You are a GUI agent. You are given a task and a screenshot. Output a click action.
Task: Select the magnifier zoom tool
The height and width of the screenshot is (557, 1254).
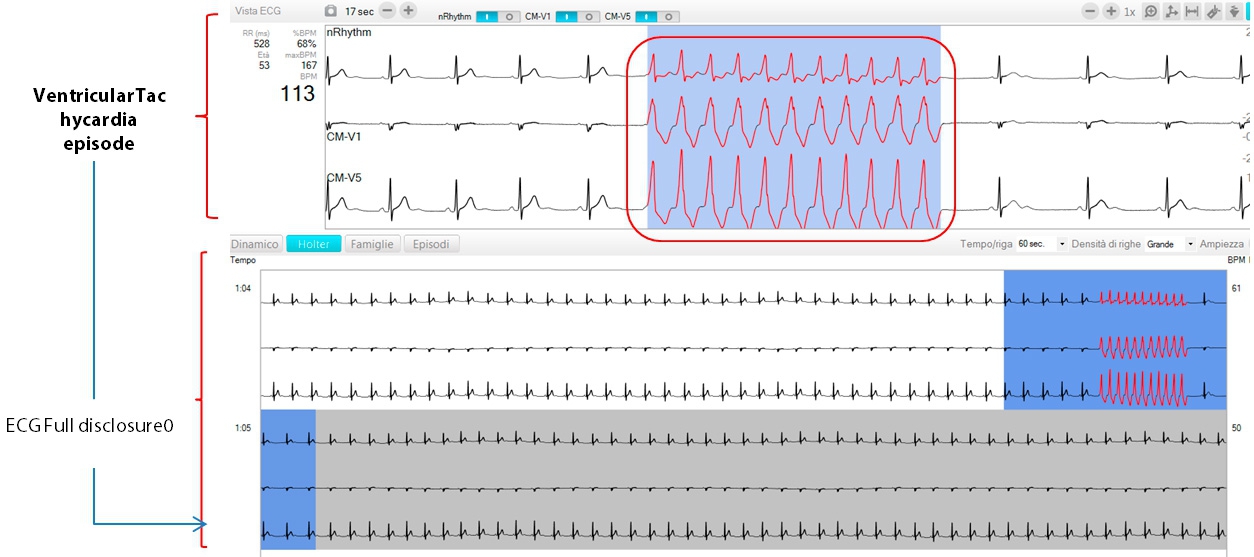tap(1151, 12)
